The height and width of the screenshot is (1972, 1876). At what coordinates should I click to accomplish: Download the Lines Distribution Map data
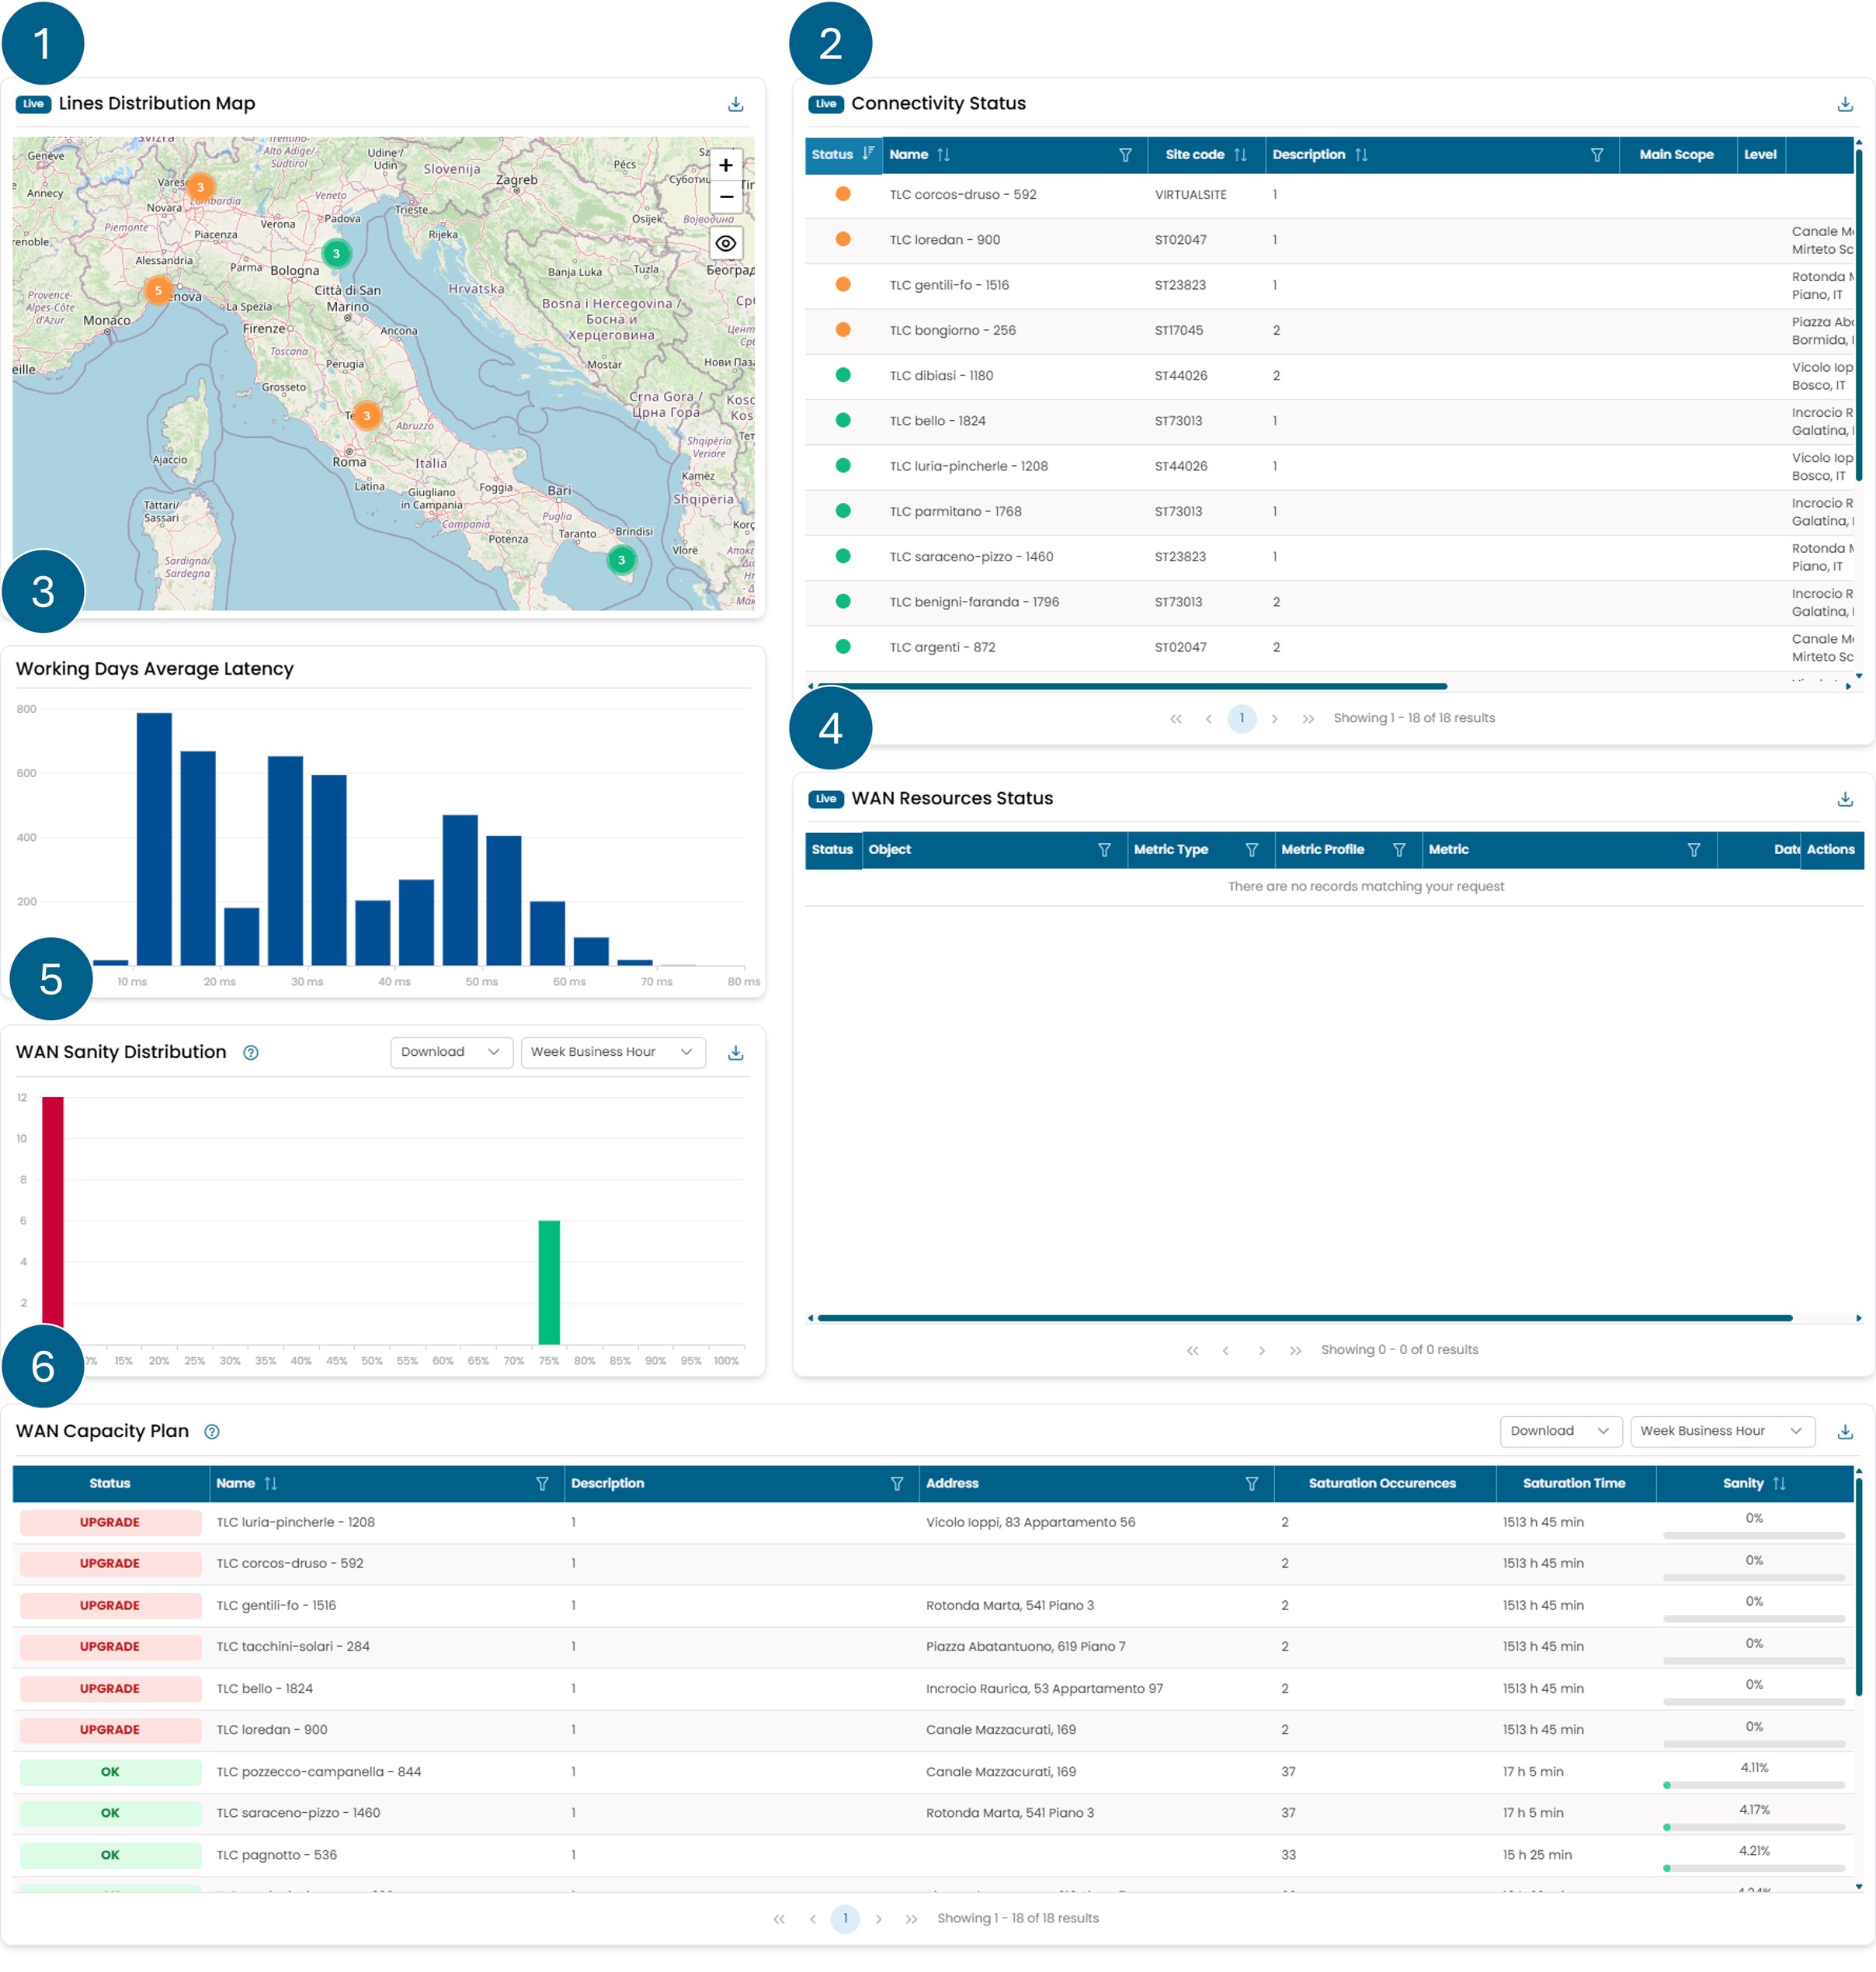pos(735,104)
